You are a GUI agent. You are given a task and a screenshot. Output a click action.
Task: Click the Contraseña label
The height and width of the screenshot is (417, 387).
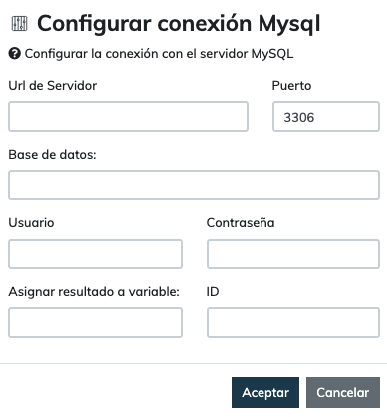coord(240,223)
